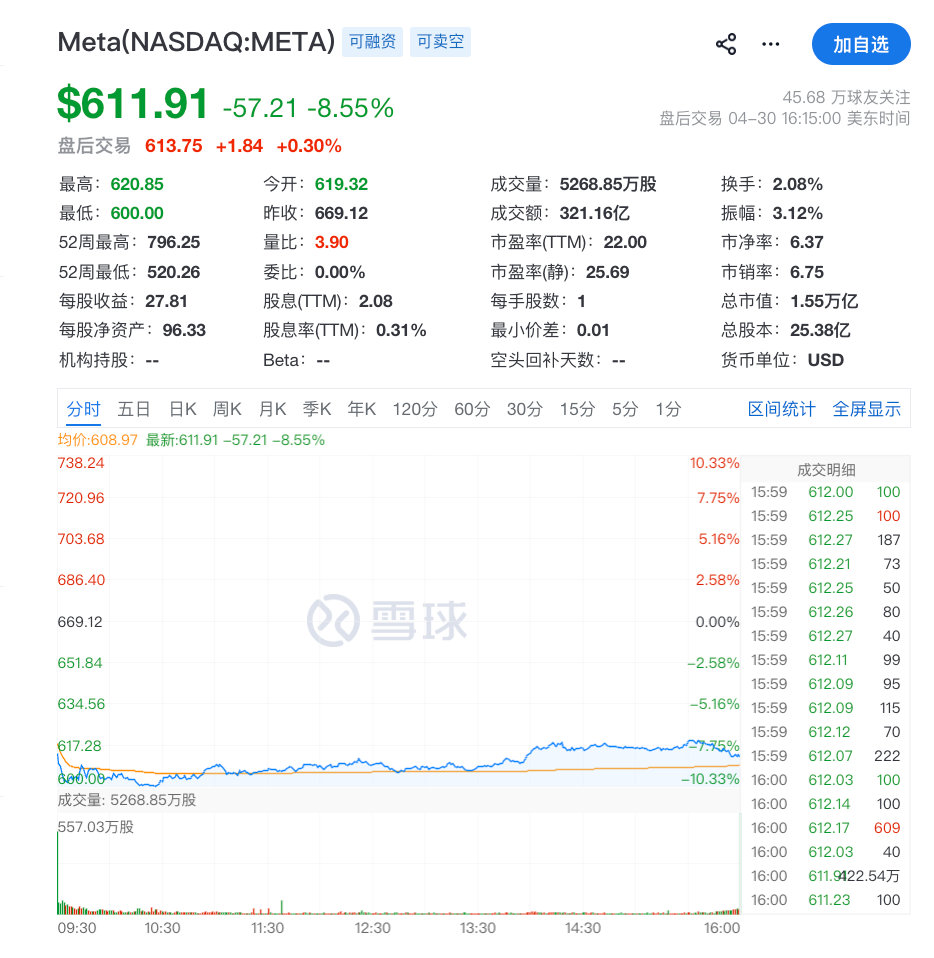Viewport: 934px width, 958px height.
Task: Click the 总市值 value 1.55万亿
Action: pyautogui.click(x=824, y=301)
